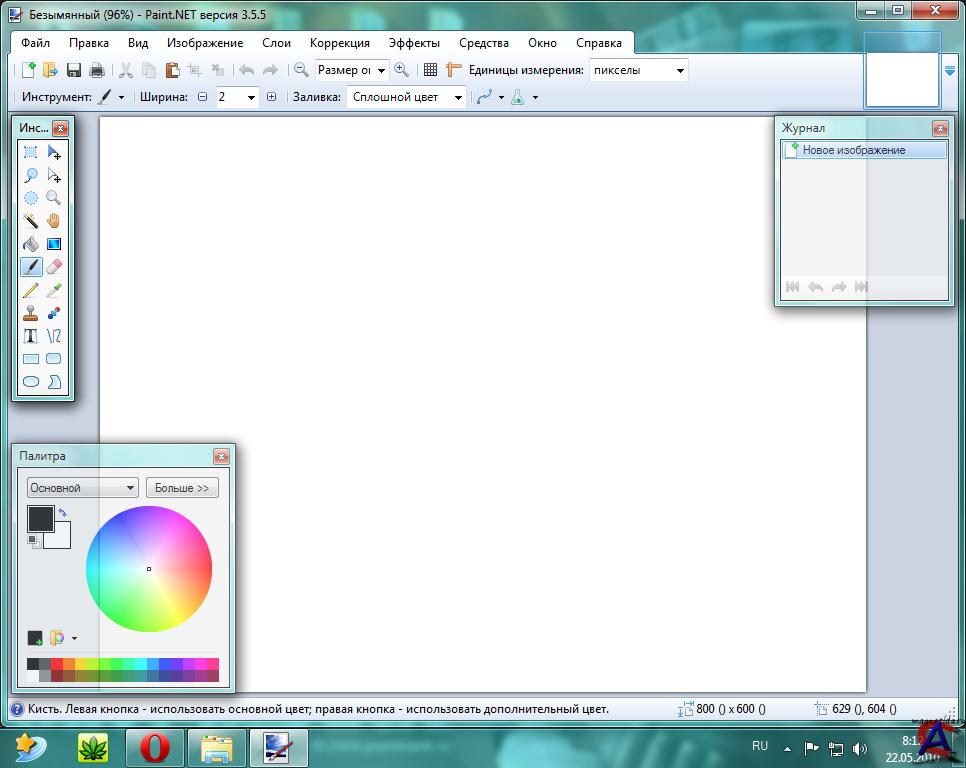This screenshot has width=966, height=768.
Task: Open the Основной color selector dropdown
Action: [83, 488]
